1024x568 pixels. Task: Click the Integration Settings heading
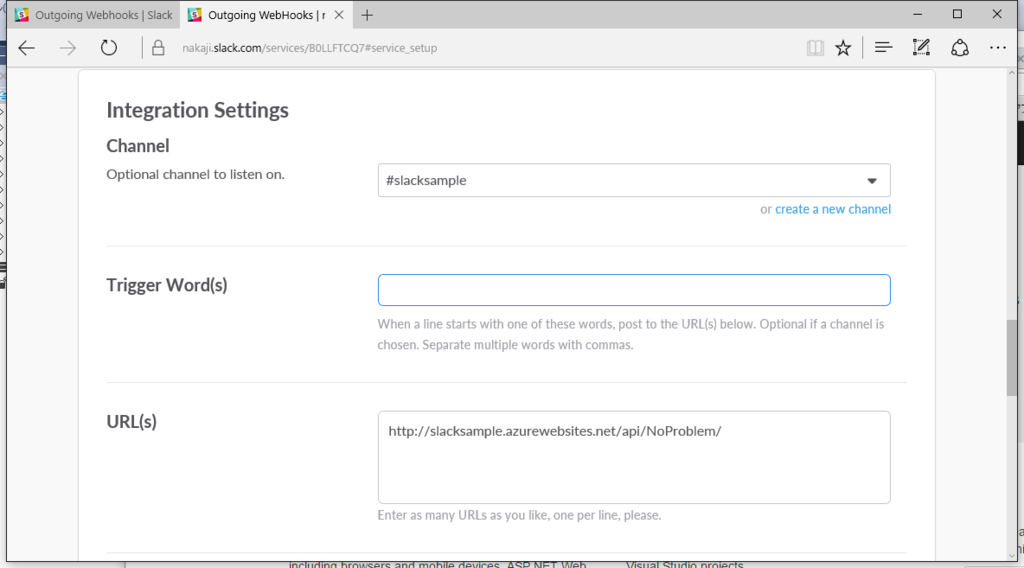(x=197, y=110)
